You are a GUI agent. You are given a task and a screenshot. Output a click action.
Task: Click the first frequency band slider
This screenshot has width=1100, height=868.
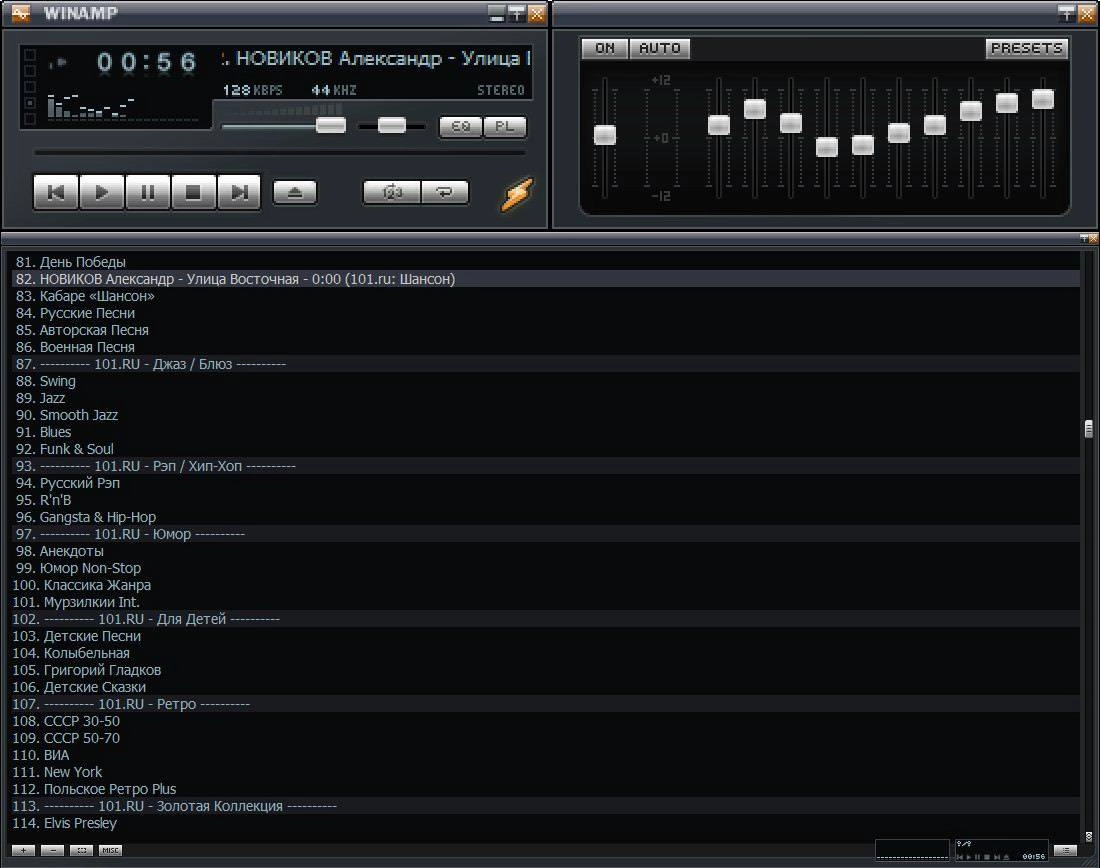click(719, 126)
